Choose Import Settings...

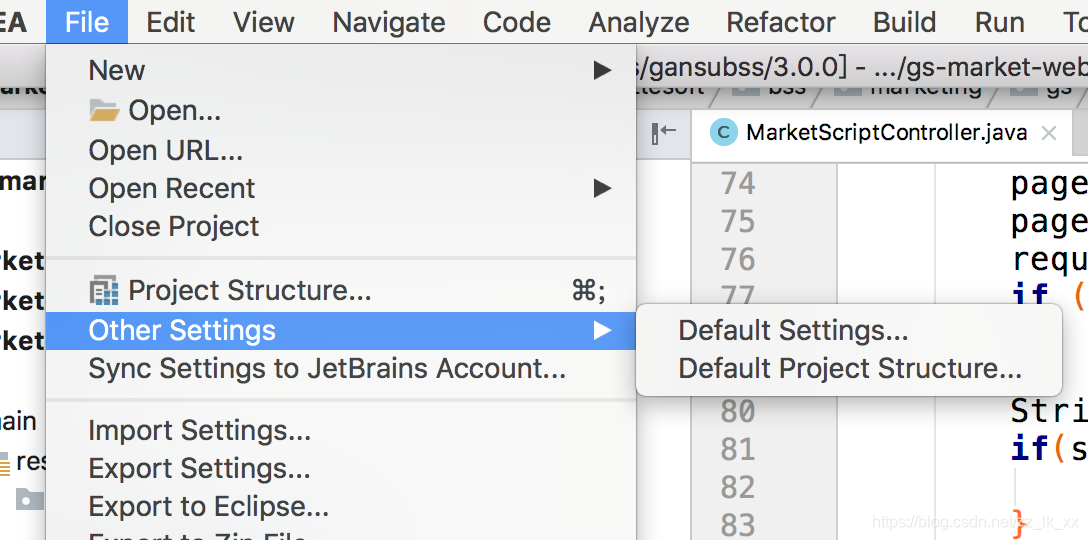point(341,431)
